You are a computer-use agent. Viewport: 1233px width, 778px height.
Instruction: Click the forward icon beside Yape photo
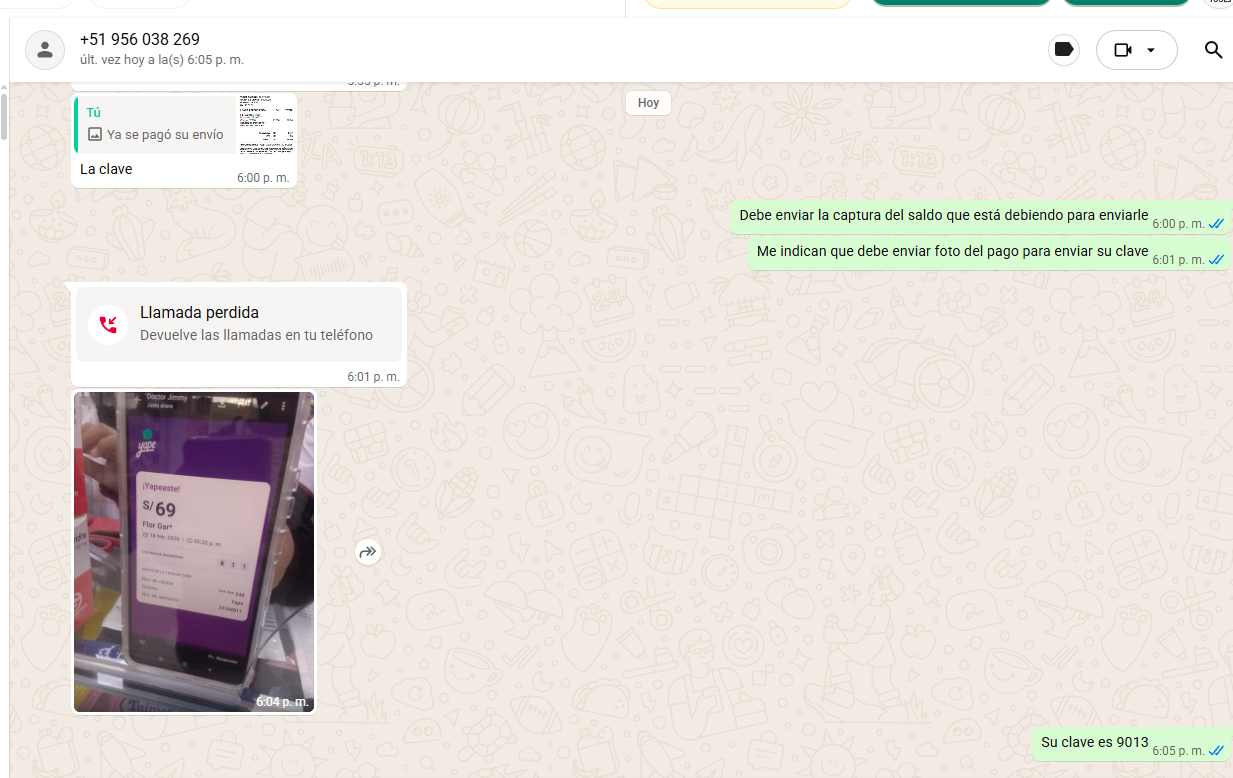tap(368, 551)
